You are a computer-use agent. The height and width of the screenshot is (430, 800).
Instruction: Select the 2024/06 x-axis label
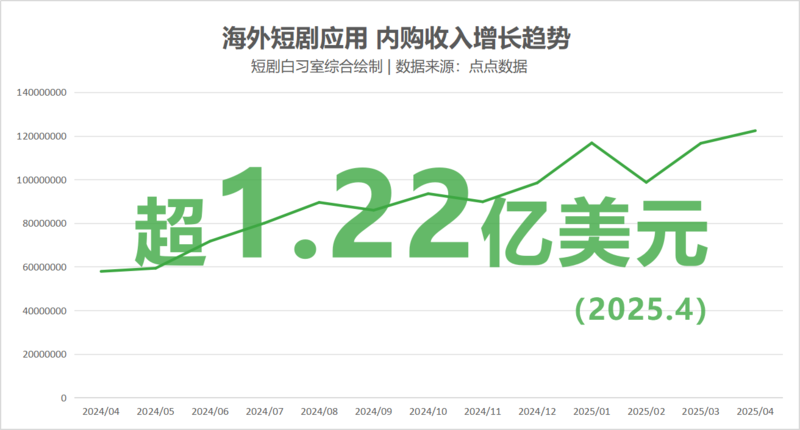pyautogui.click(x=210, y=411)
